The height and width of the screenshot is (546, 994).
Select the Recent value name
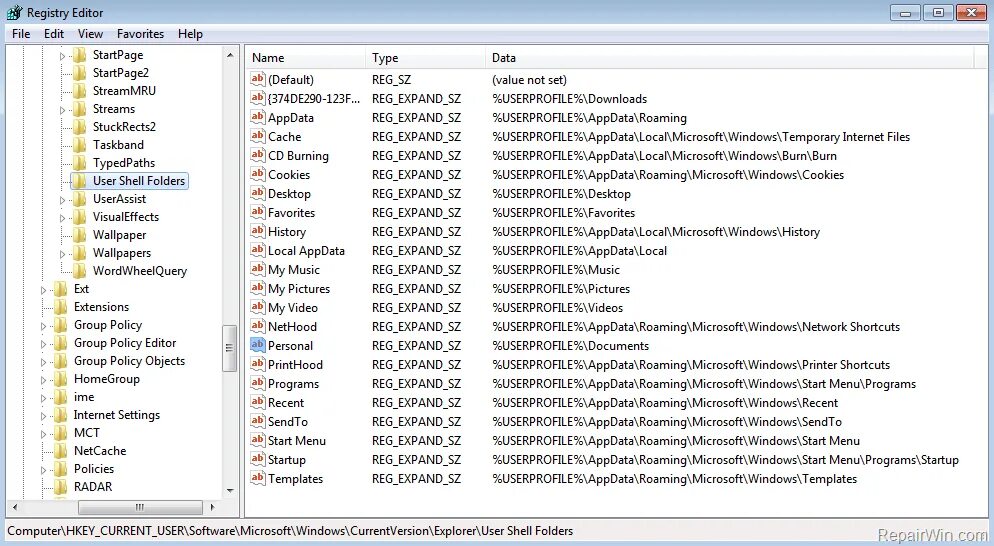(x=286, y=403)
